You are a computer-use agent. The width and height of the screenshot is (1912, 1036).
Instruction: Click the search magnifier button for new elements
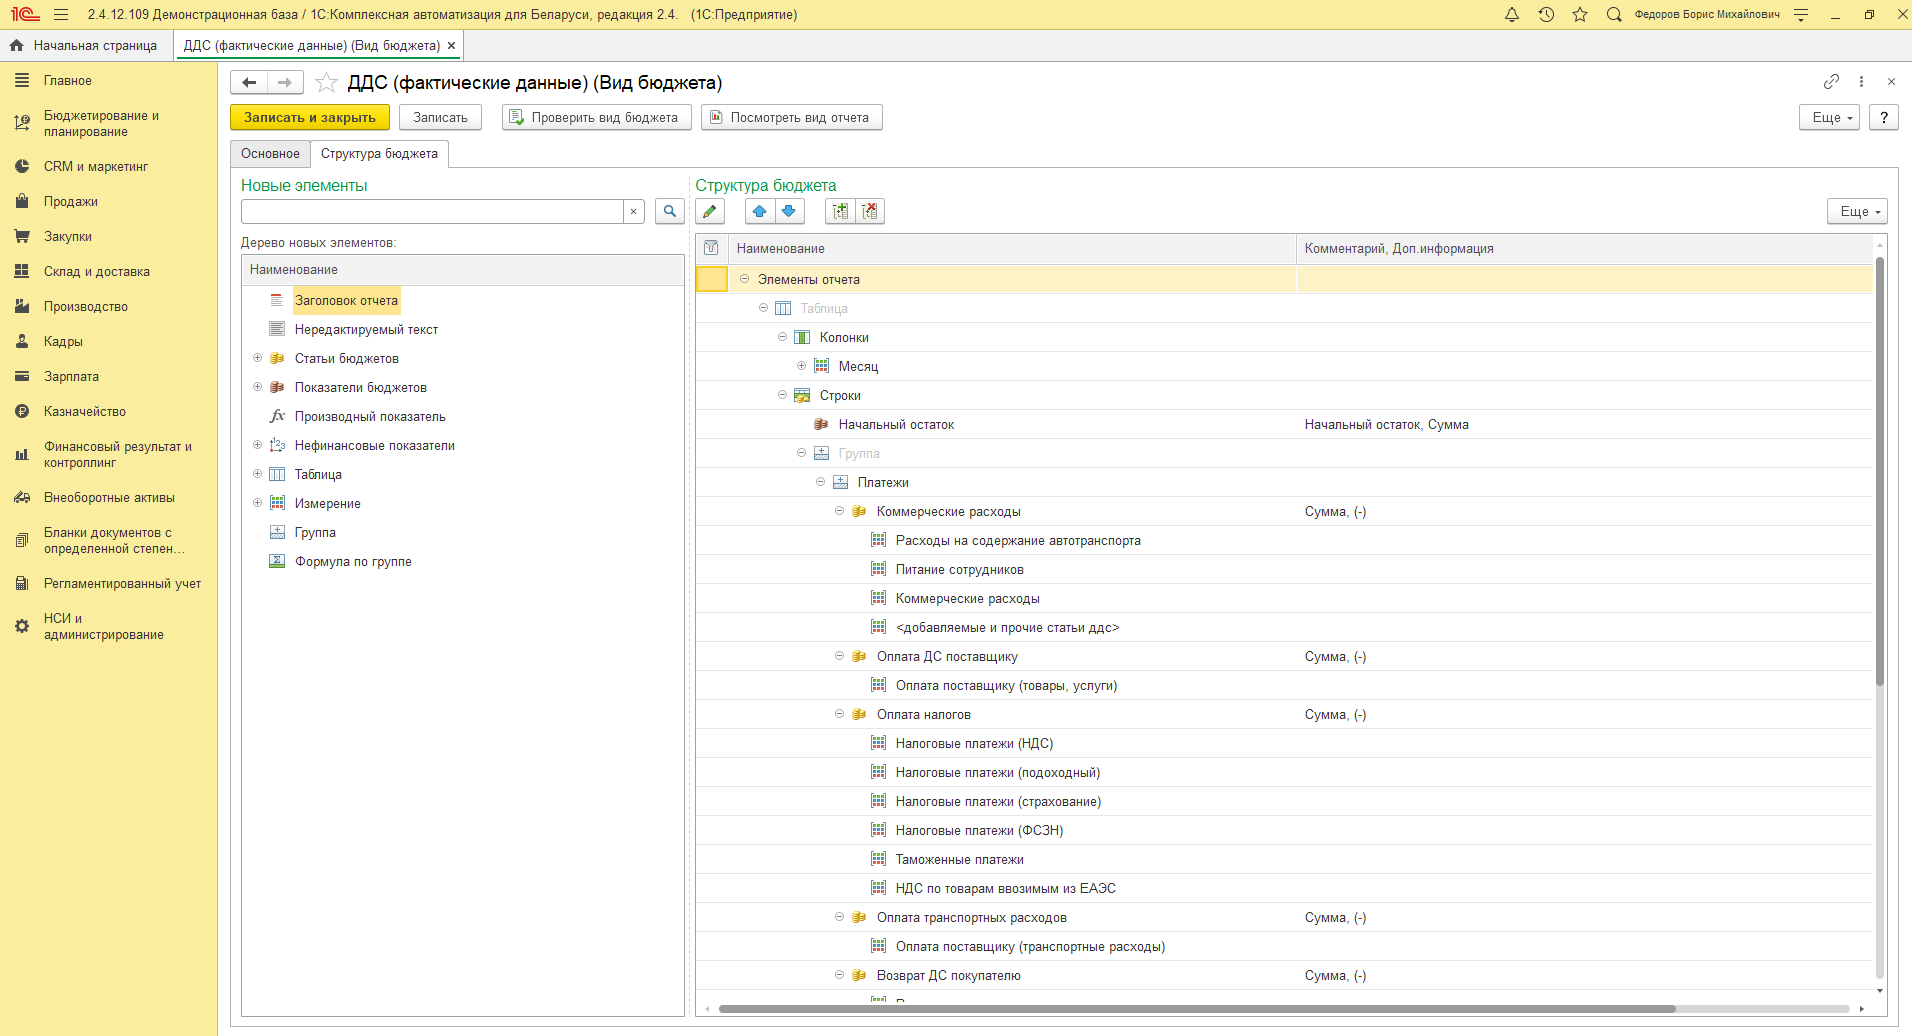tap(670, 211)
